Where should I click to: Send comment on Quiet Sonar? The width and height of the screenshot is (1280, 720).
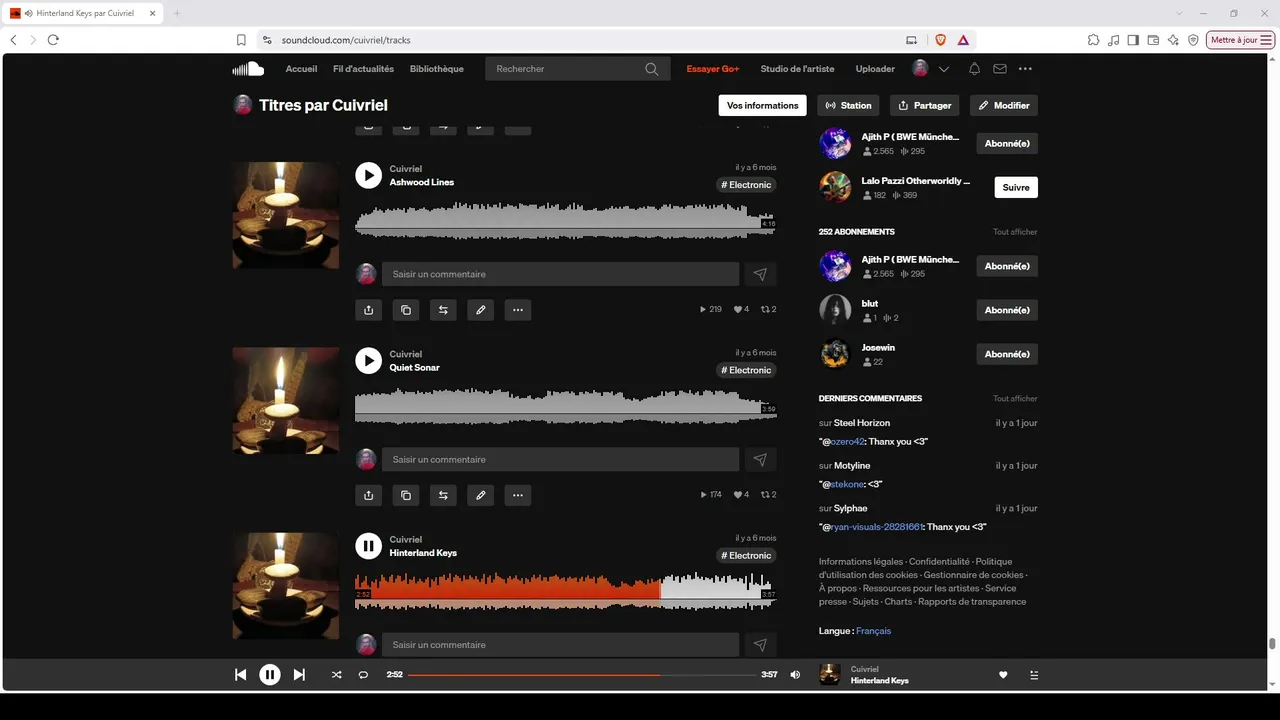tap(760, 459)
